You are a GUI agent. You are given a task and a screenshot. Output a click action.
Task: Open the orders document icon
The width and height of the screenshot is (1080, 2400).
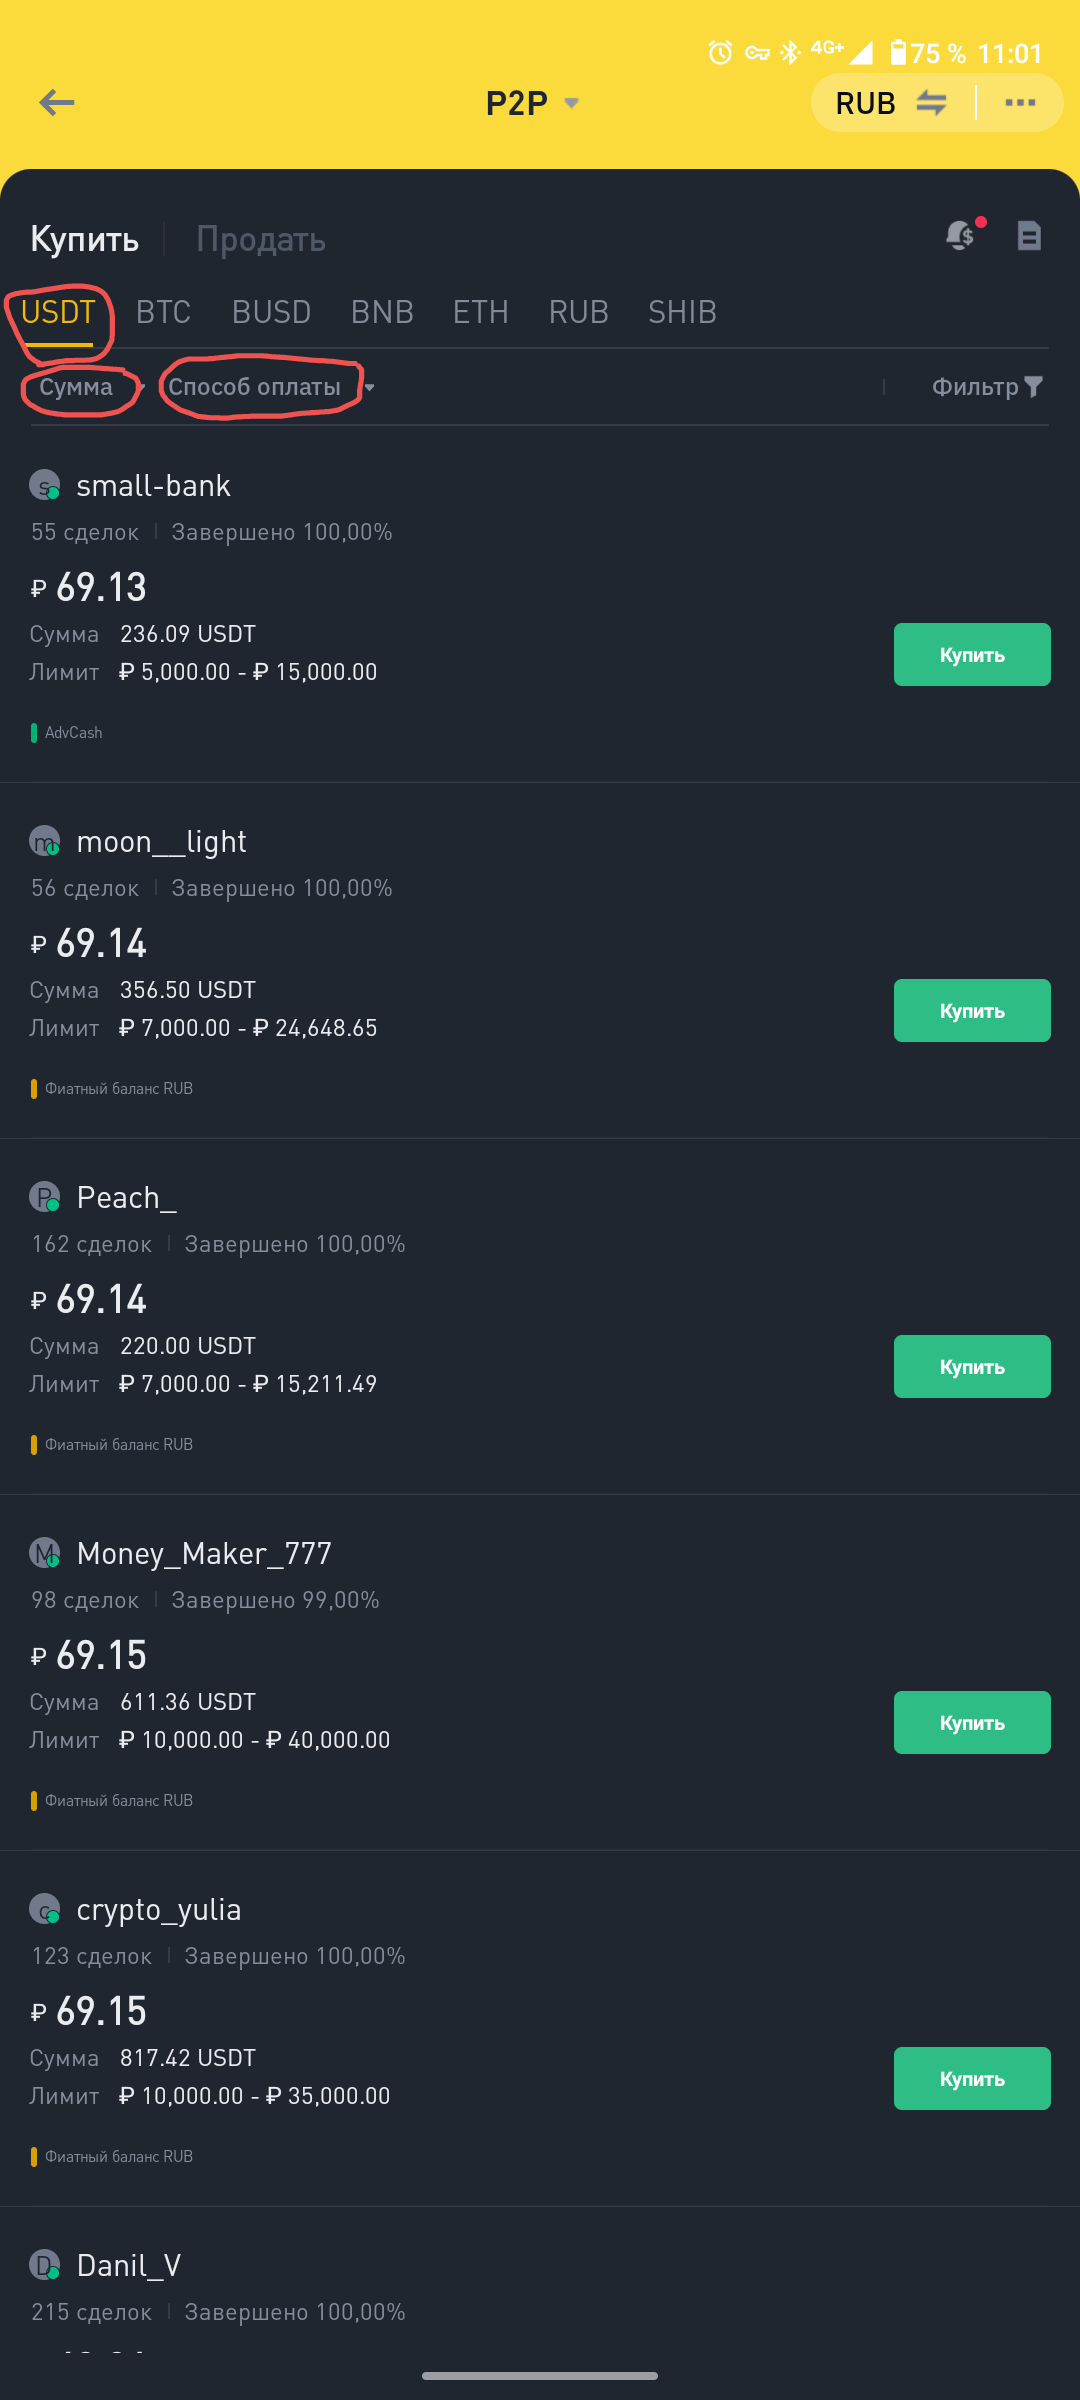tap(1029, 236)
